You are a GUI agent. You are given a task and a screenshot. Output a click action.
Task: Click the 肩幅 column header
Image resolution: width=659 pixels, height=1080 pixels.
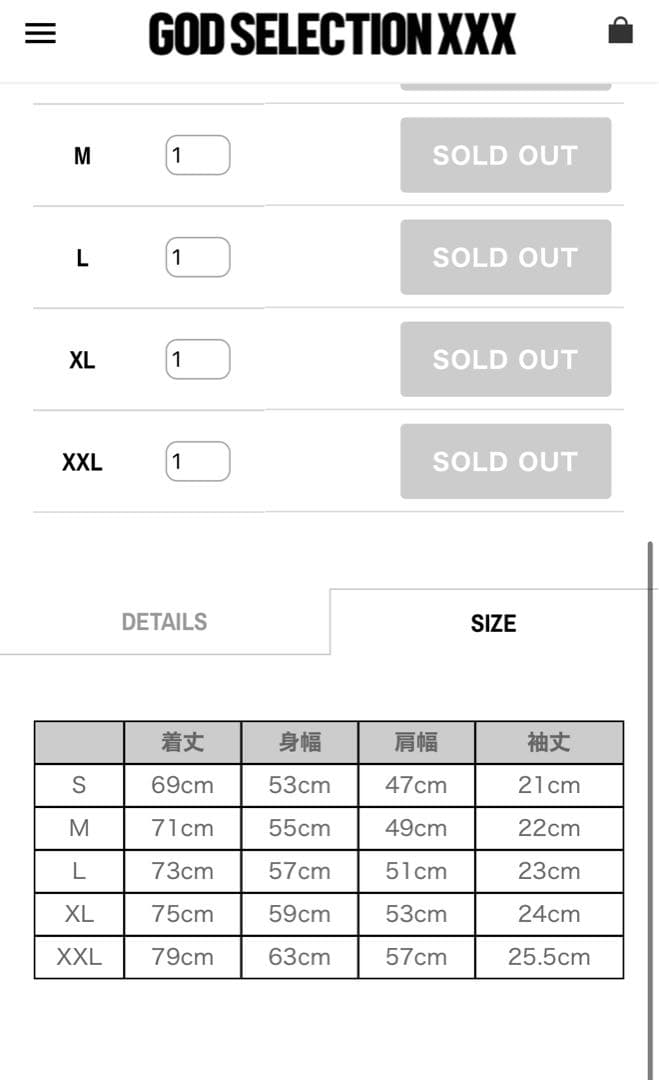(416, 742)
